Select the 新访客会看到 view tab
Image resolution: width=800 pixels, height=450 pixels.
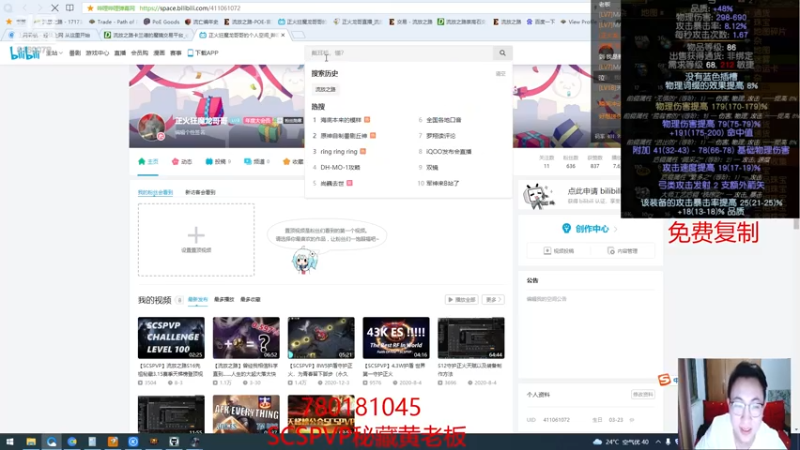click(200, 192)
